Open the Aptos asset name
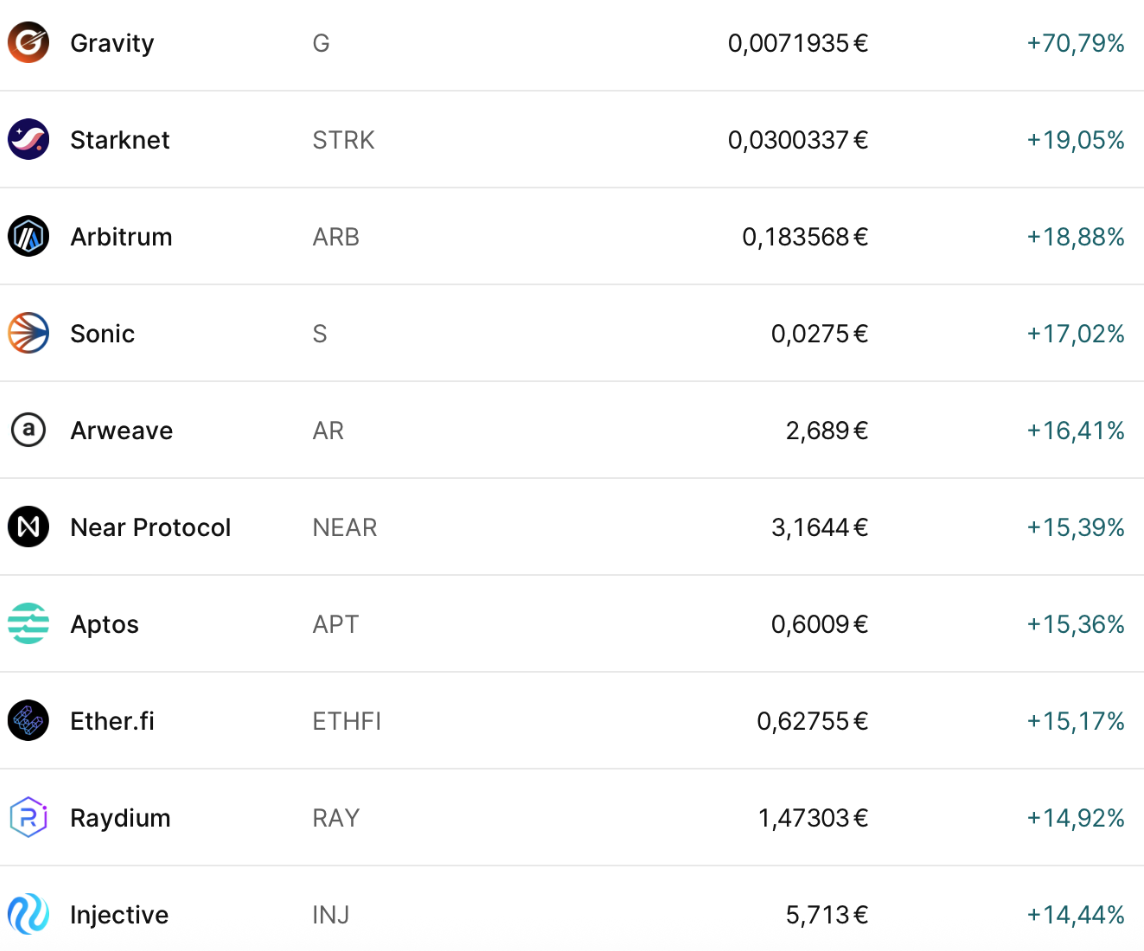The height and width of the screenshot is (951, 1144). click(x=104, y=625)
